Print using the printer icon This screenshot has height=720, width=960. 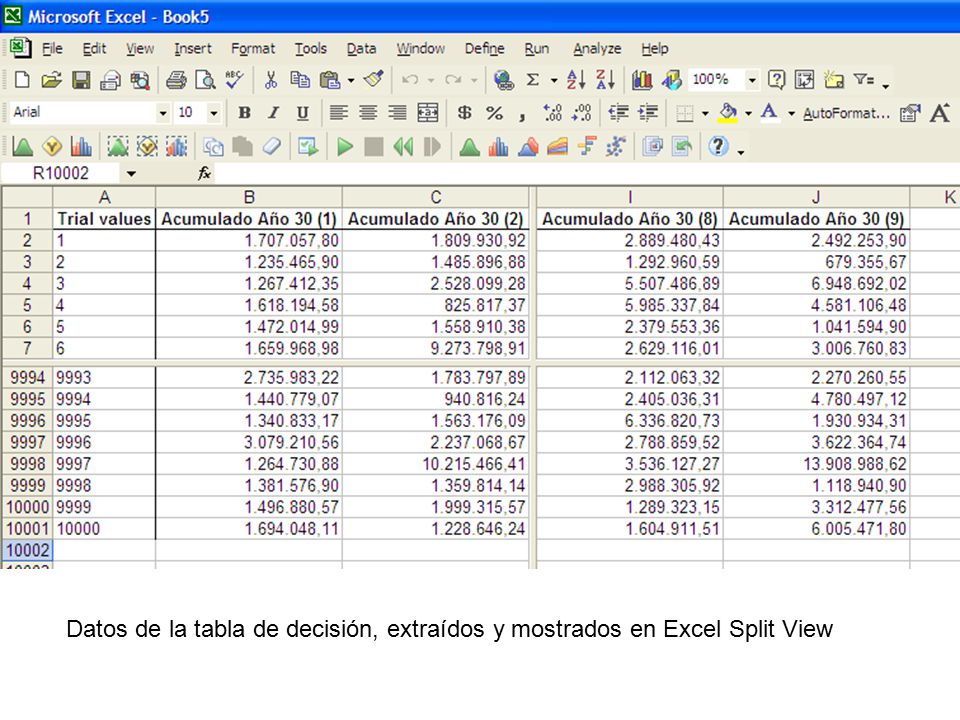coord(176,80)
